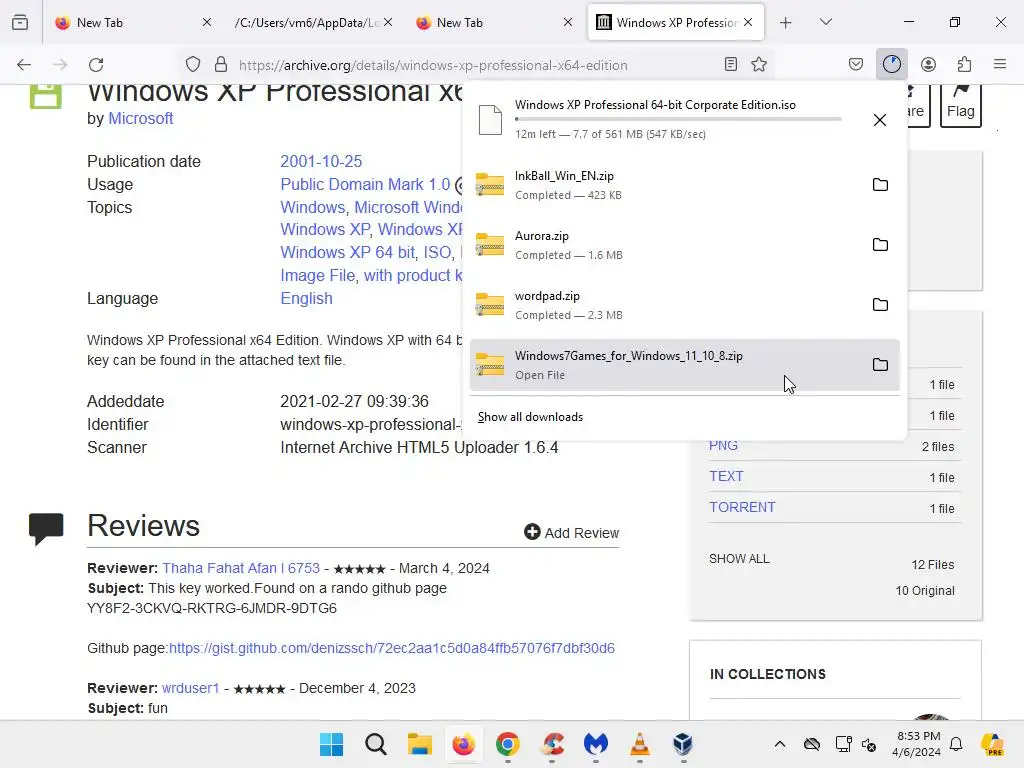List all tabs dropdown arrow
The width and height of the screenshot is (1024, 768).
tap(825, 22)
